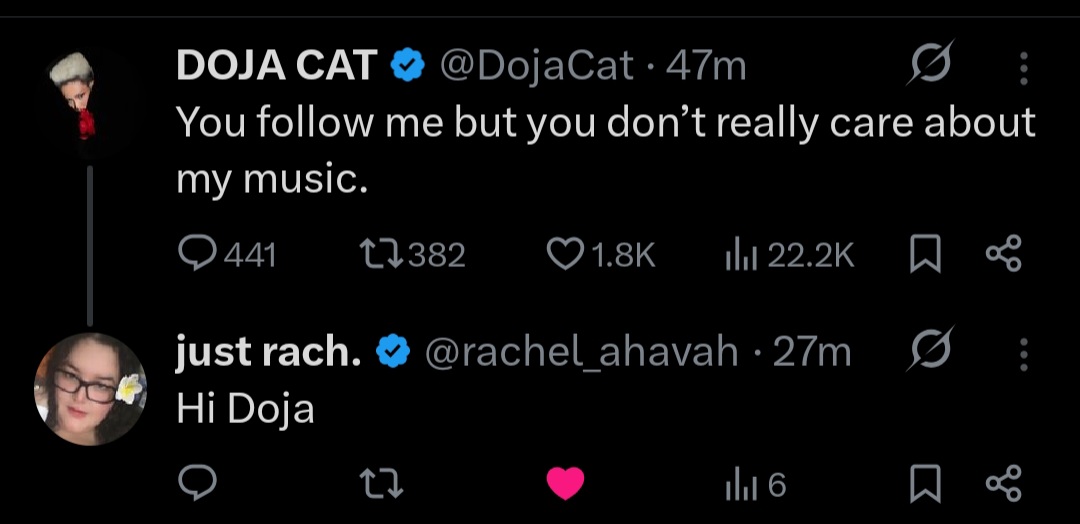Screen dimensions: 1080x524
Task: Like DOJA CAT's tweet
Action: [565, 256]
